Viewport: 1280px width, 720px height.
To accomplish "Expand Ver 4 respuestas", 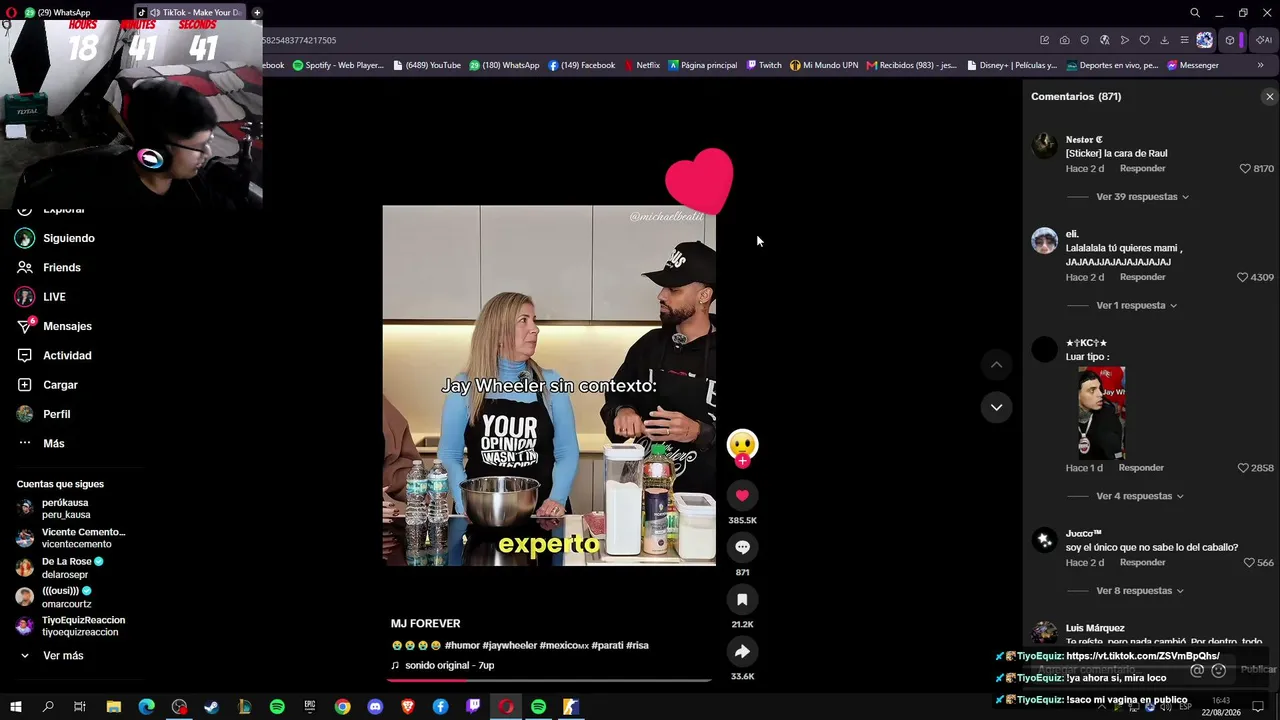I will 1140,496.
